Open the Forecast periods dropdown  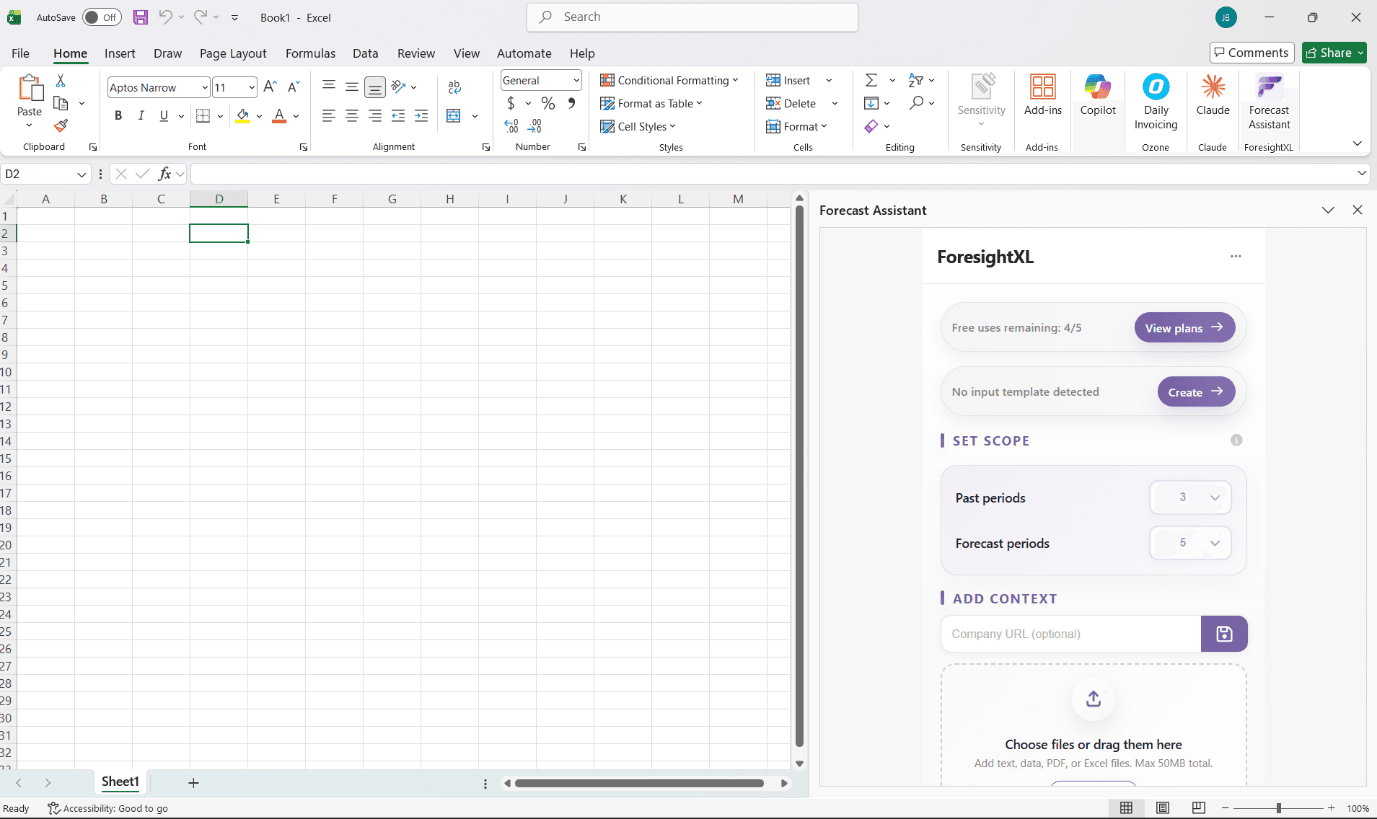coord(1190,543)
